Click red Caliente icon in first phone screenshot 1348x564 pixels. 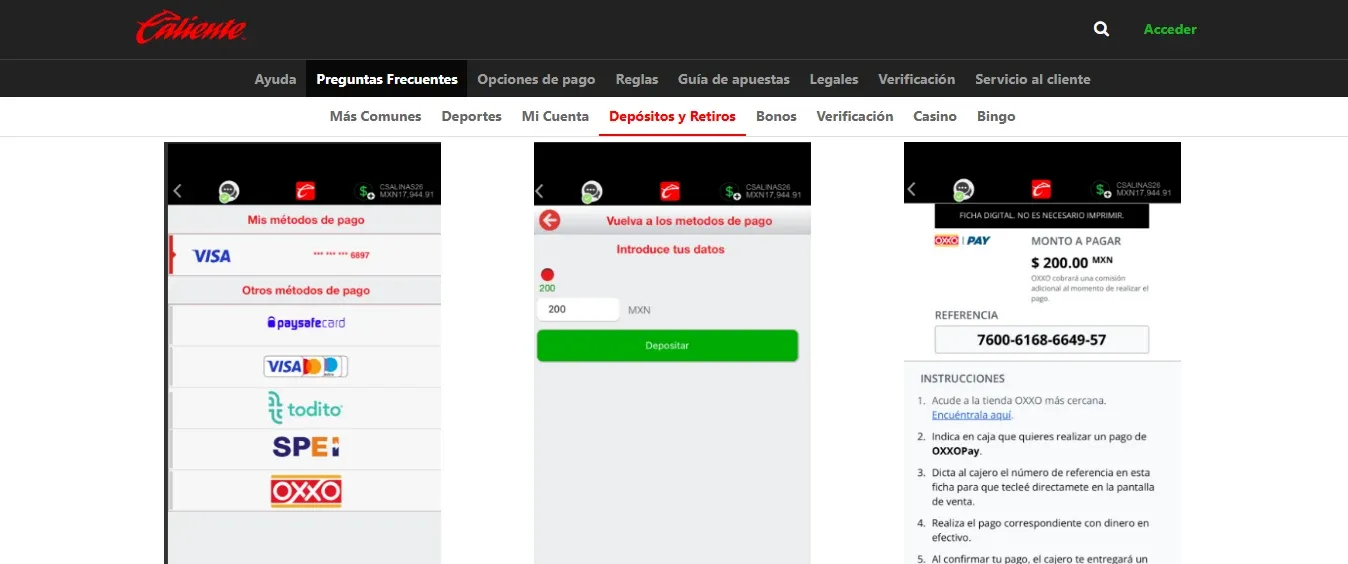tap(306, 190)
